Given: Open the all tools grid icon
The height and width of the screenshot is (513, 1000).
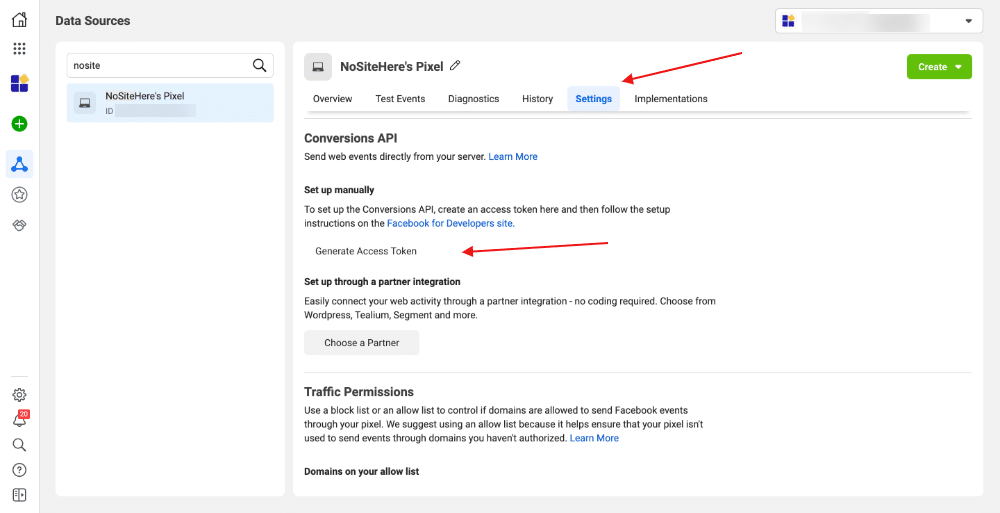Looking at the screenshot, I should click(x=19, y=49).
